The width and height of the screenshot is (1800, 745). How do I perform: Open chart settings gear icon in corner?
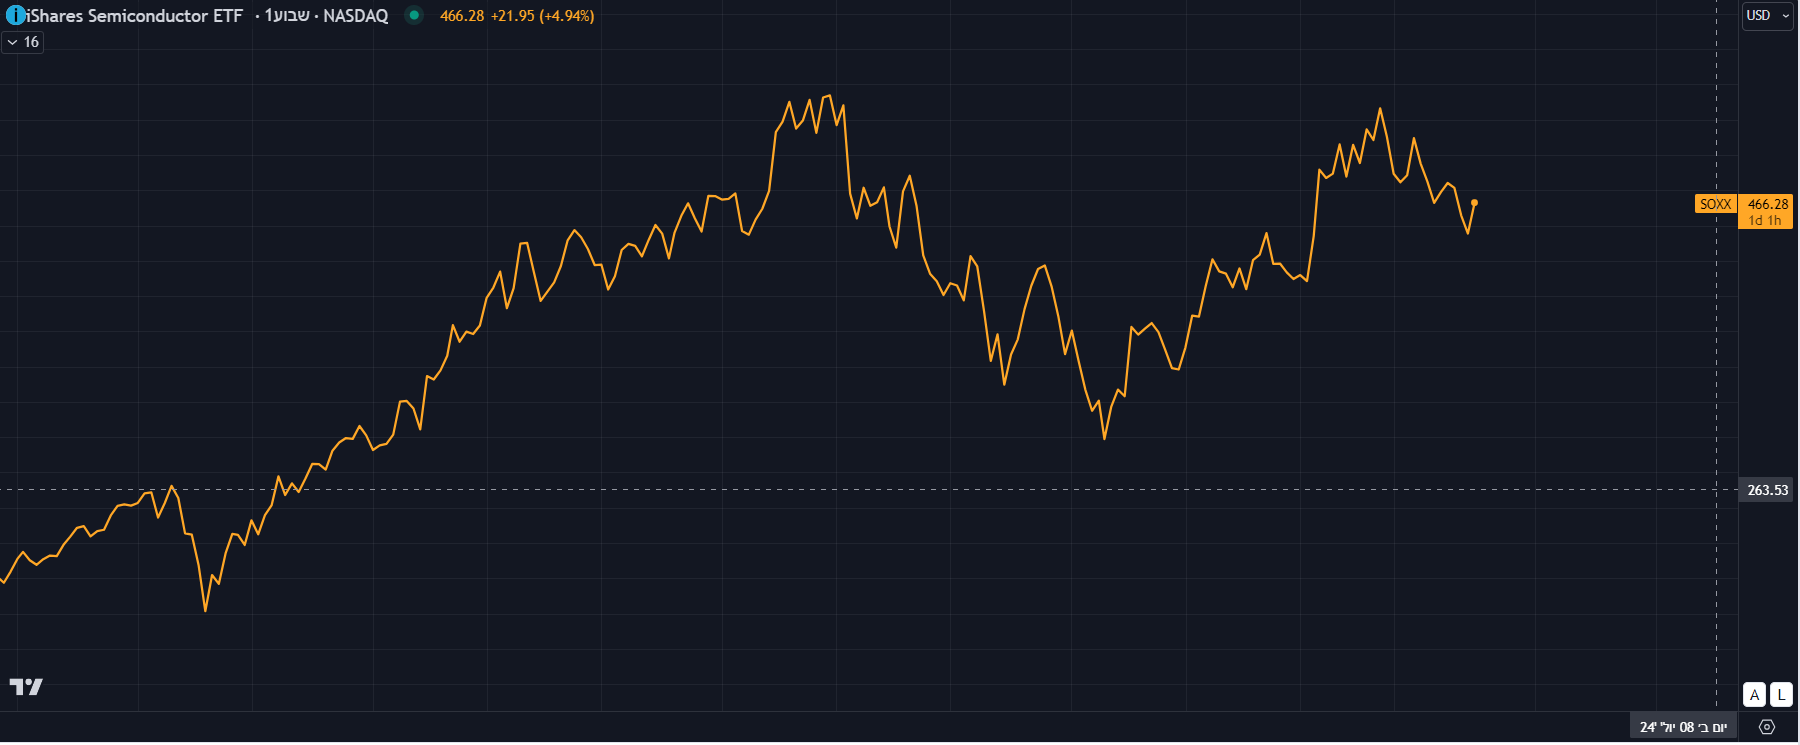pyautogui.click(x=1767, y=727)
